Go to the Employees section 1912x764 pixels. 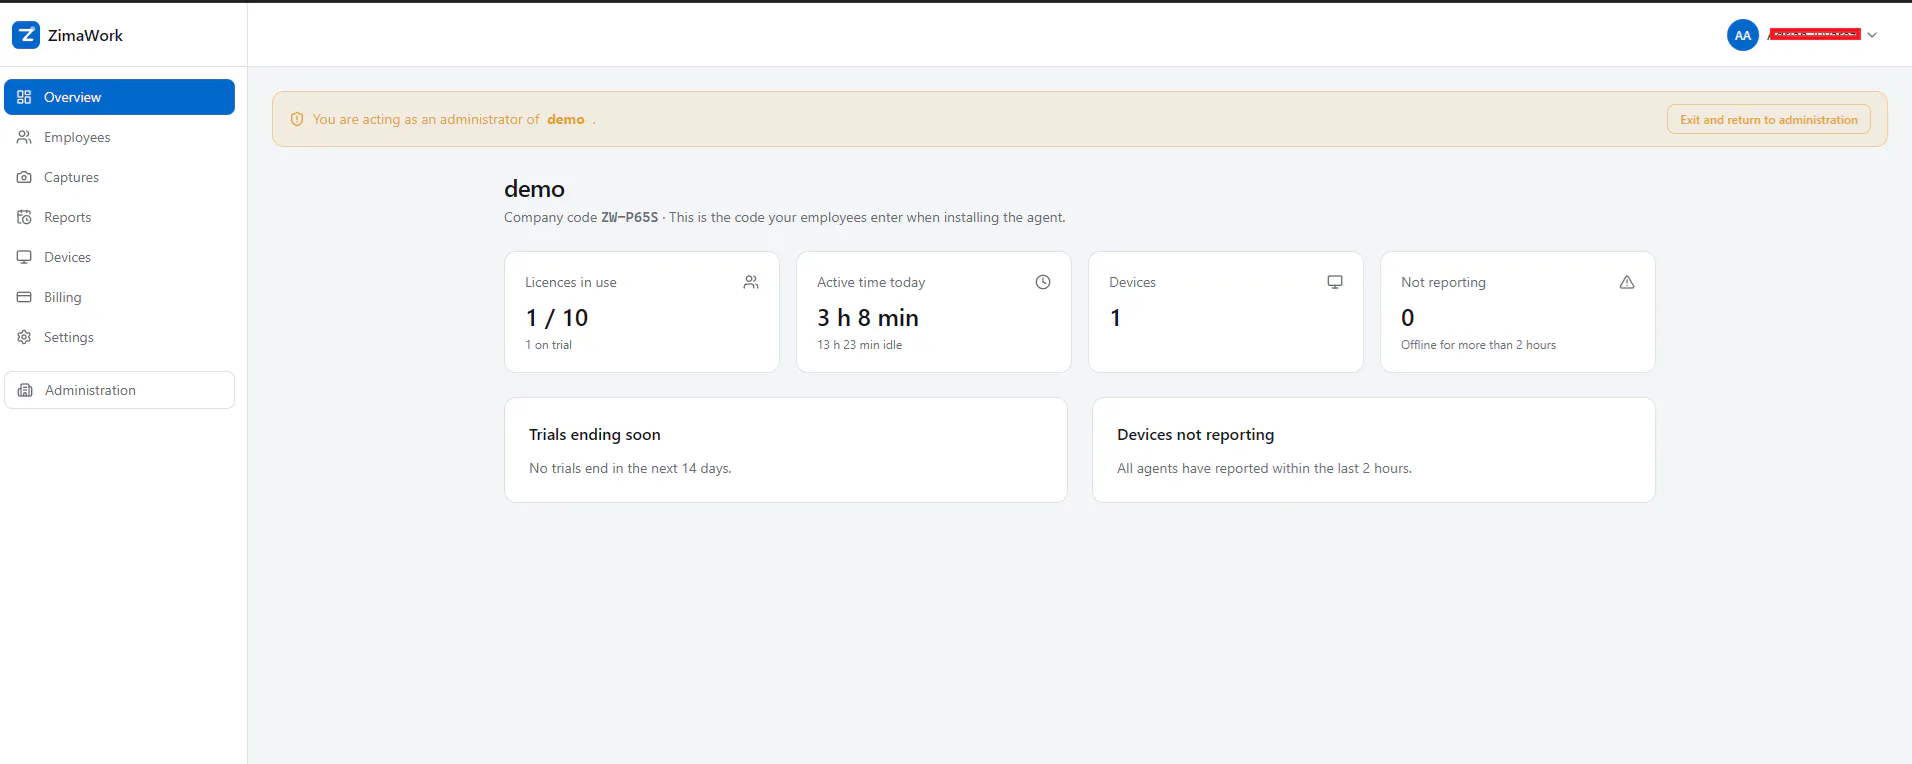point(120,137)
